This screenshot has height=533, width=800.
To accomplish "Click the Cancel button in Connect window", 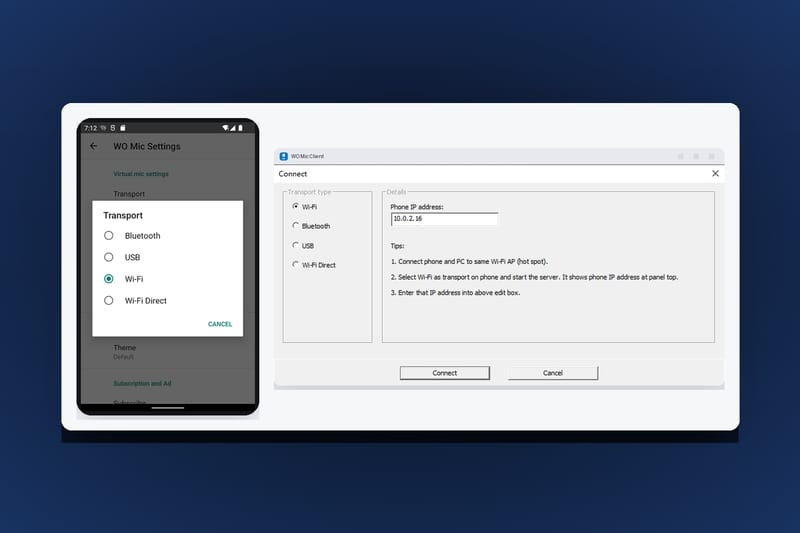I will pyautogui.click(x=553, y=373).
